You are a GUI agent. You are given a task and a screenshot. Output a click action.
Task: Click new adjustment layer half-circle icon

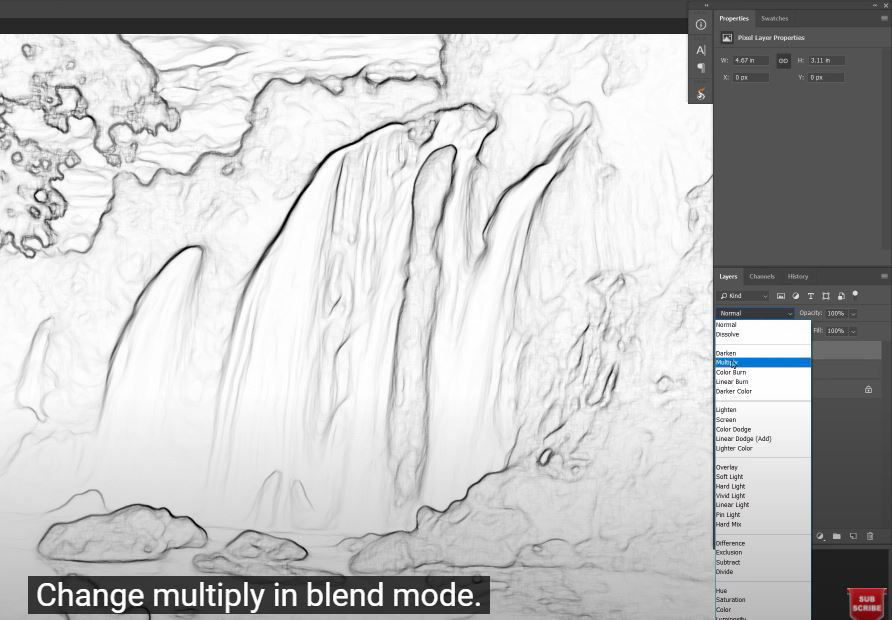[820, 536]
